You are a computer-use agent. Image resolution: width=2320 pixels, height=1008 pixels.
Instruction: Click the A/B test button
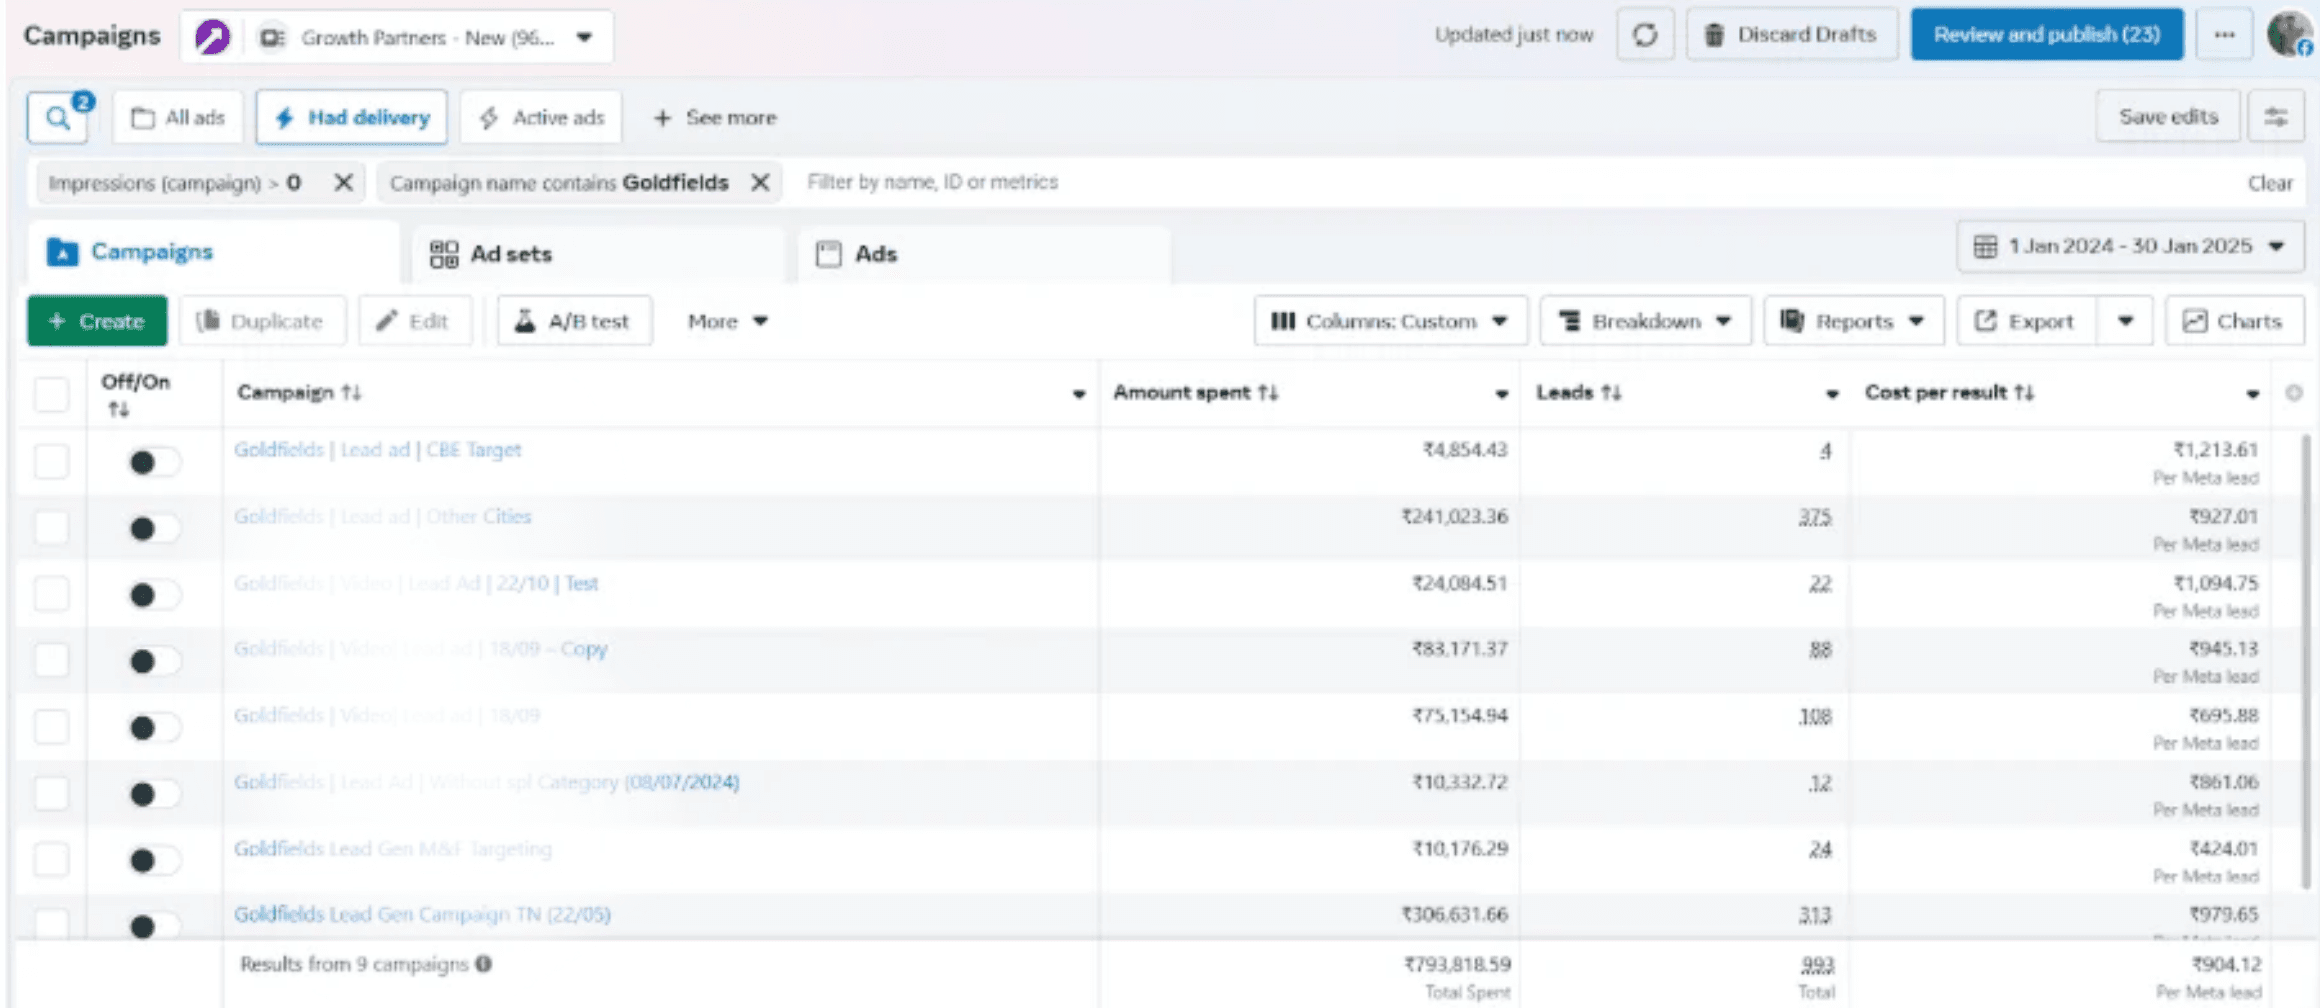pyautogui.click(x=574, y=321)
